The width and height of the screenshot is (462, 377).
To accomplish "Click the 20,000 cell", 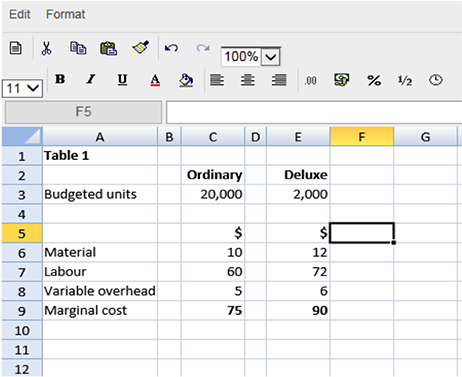I will pos(213,195).
